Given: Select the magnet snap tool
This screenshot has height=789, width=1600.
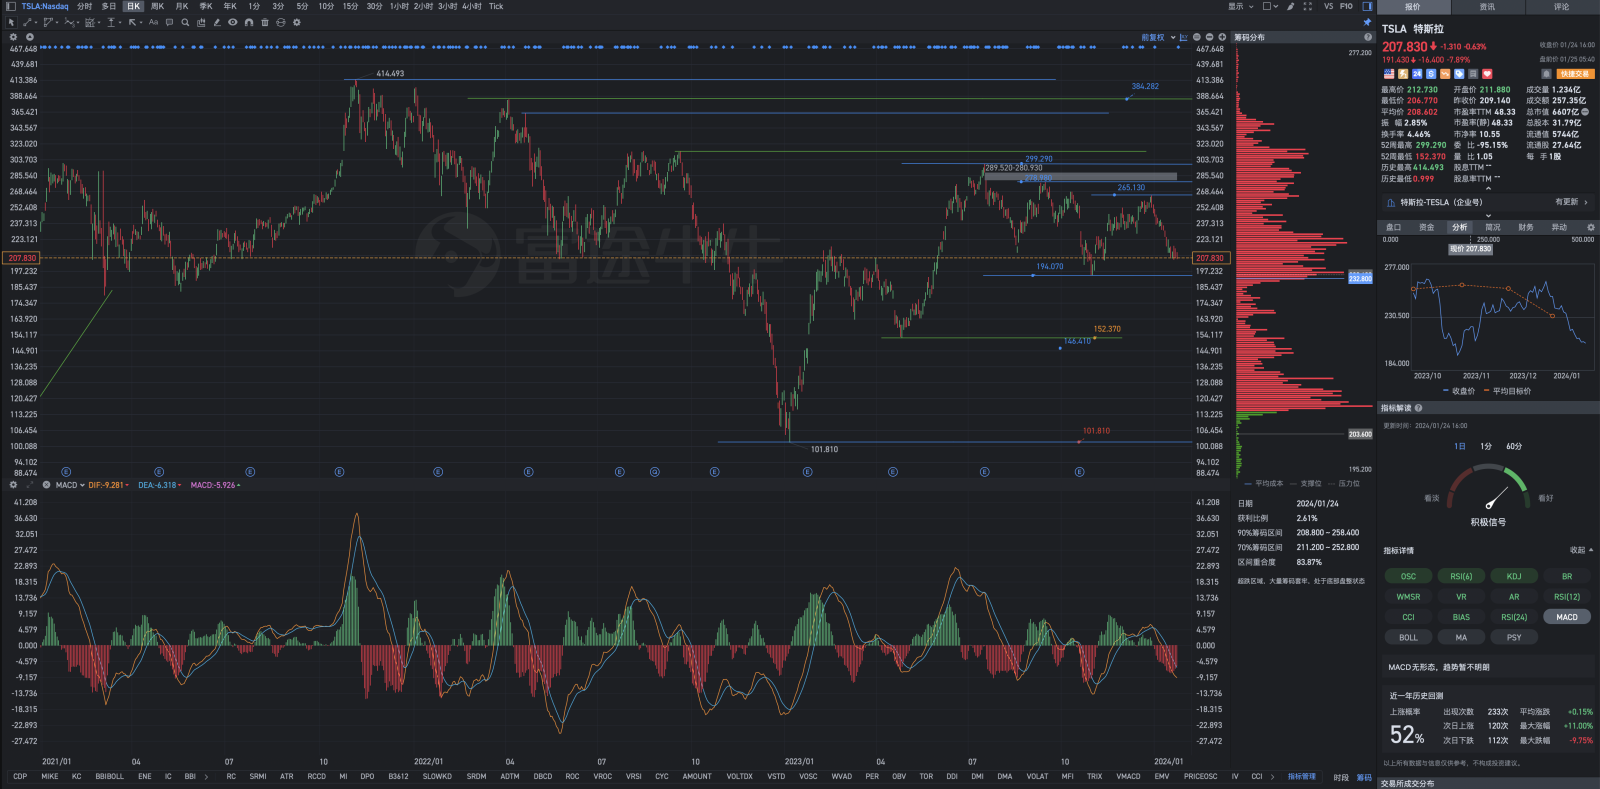Looking at the screenshot, I should pyautogui.click(x=249, y=22).
